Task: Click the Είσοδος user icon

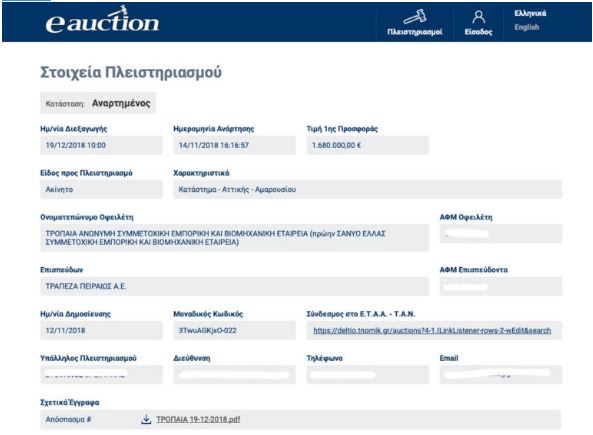Action: coord(478,17)
